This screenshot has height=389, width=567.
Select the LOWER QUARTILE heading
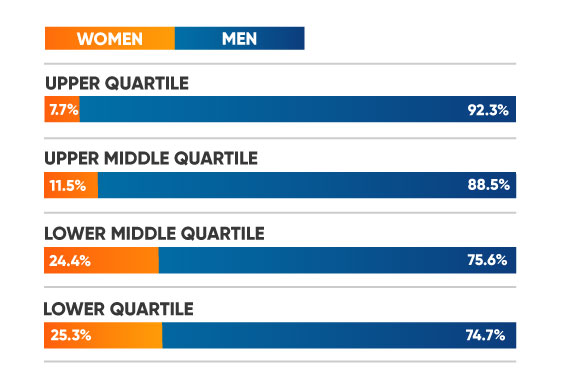pyautogui.click(x=119, y=309)
